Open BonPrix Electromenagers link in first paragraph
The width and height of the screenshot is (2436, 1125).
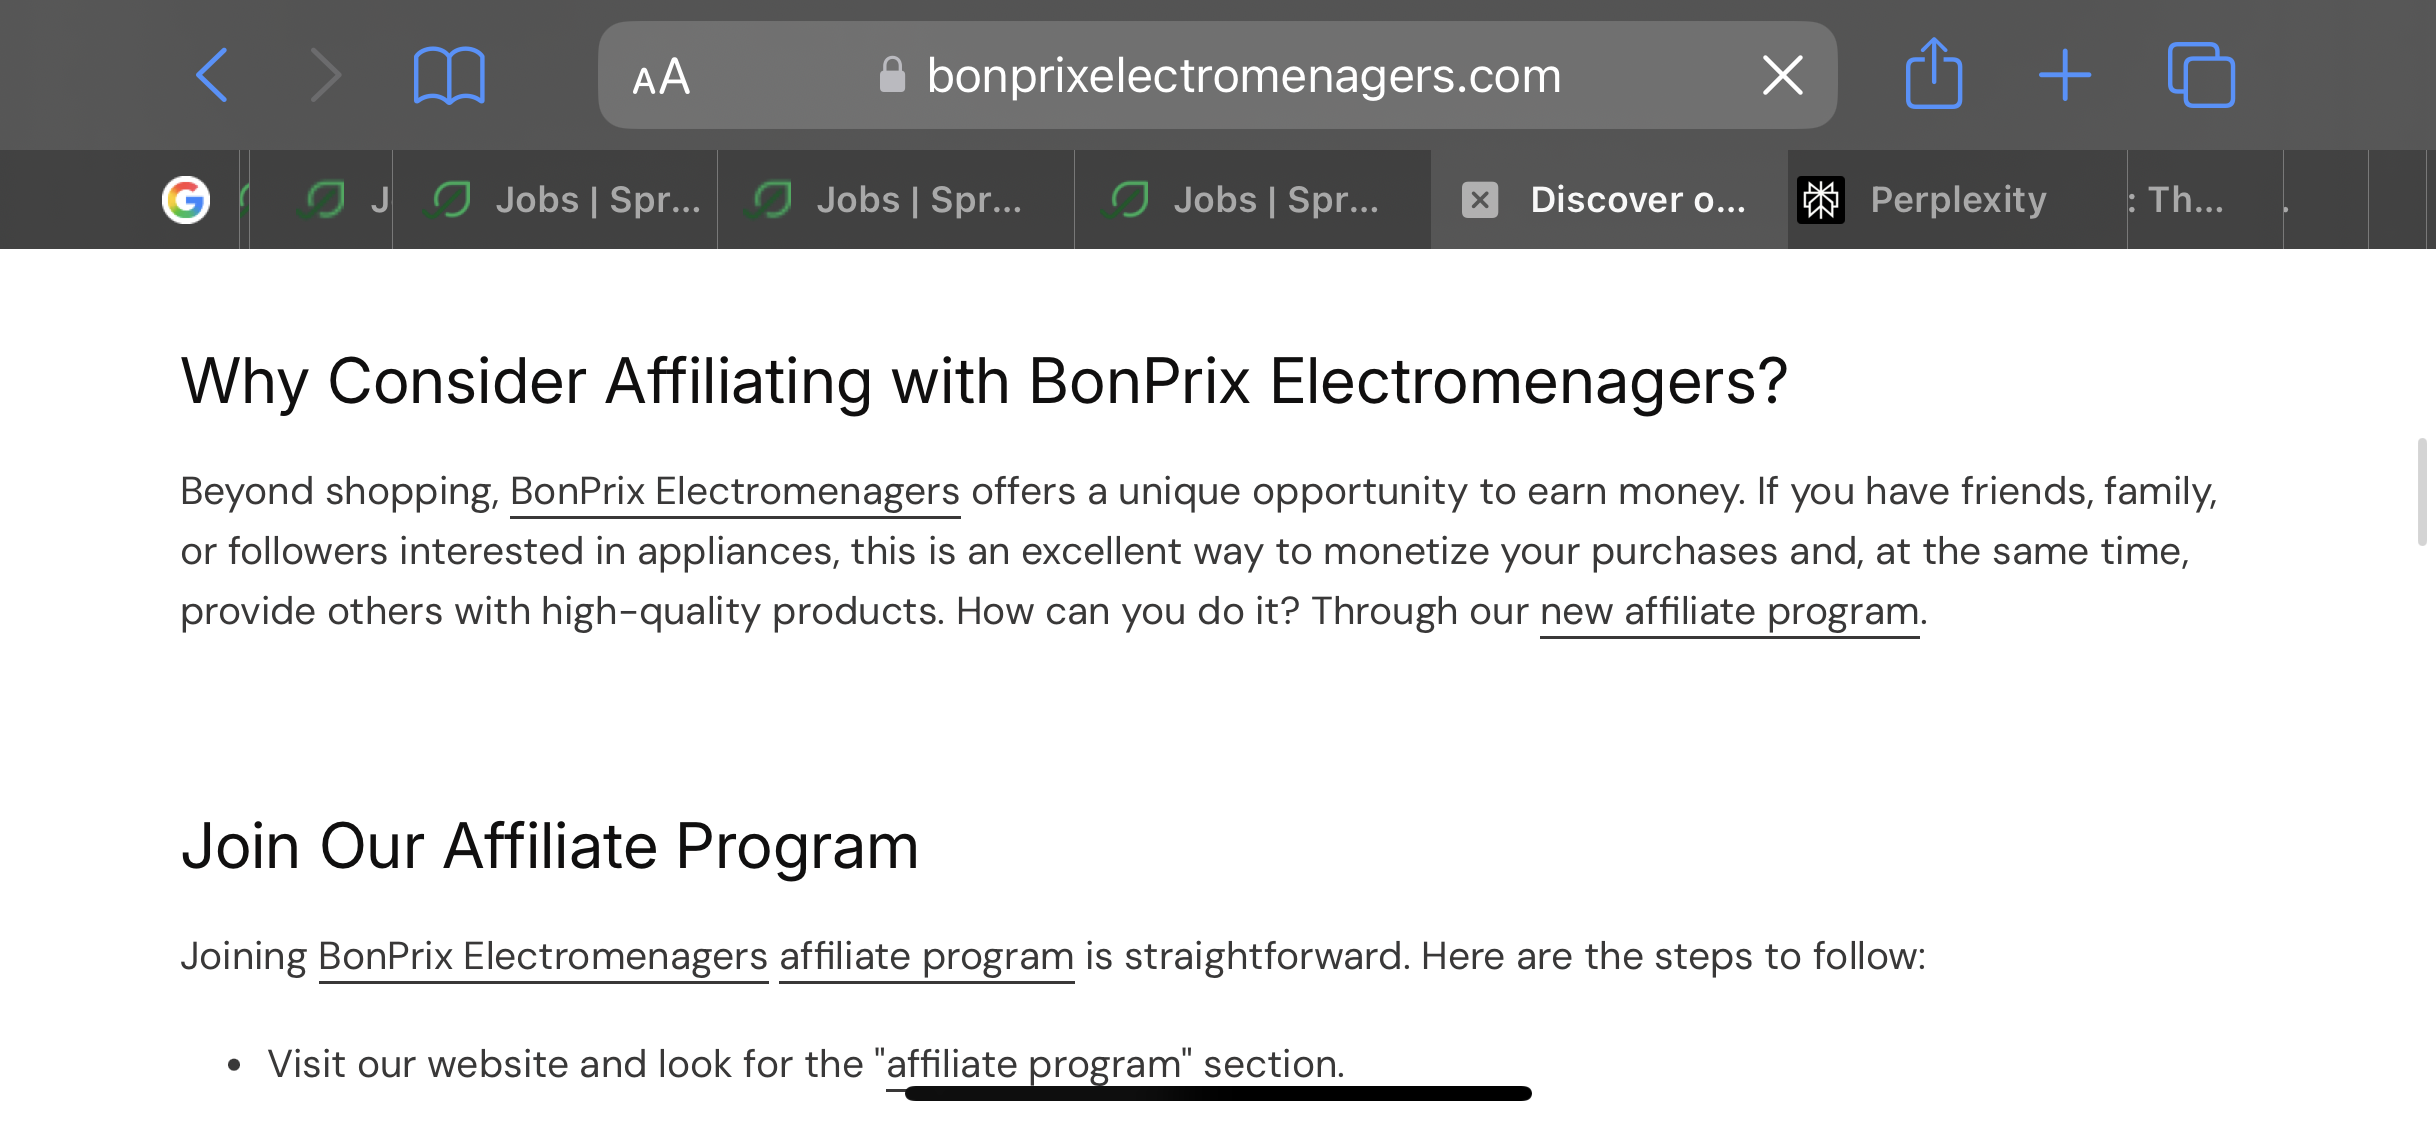735,491
